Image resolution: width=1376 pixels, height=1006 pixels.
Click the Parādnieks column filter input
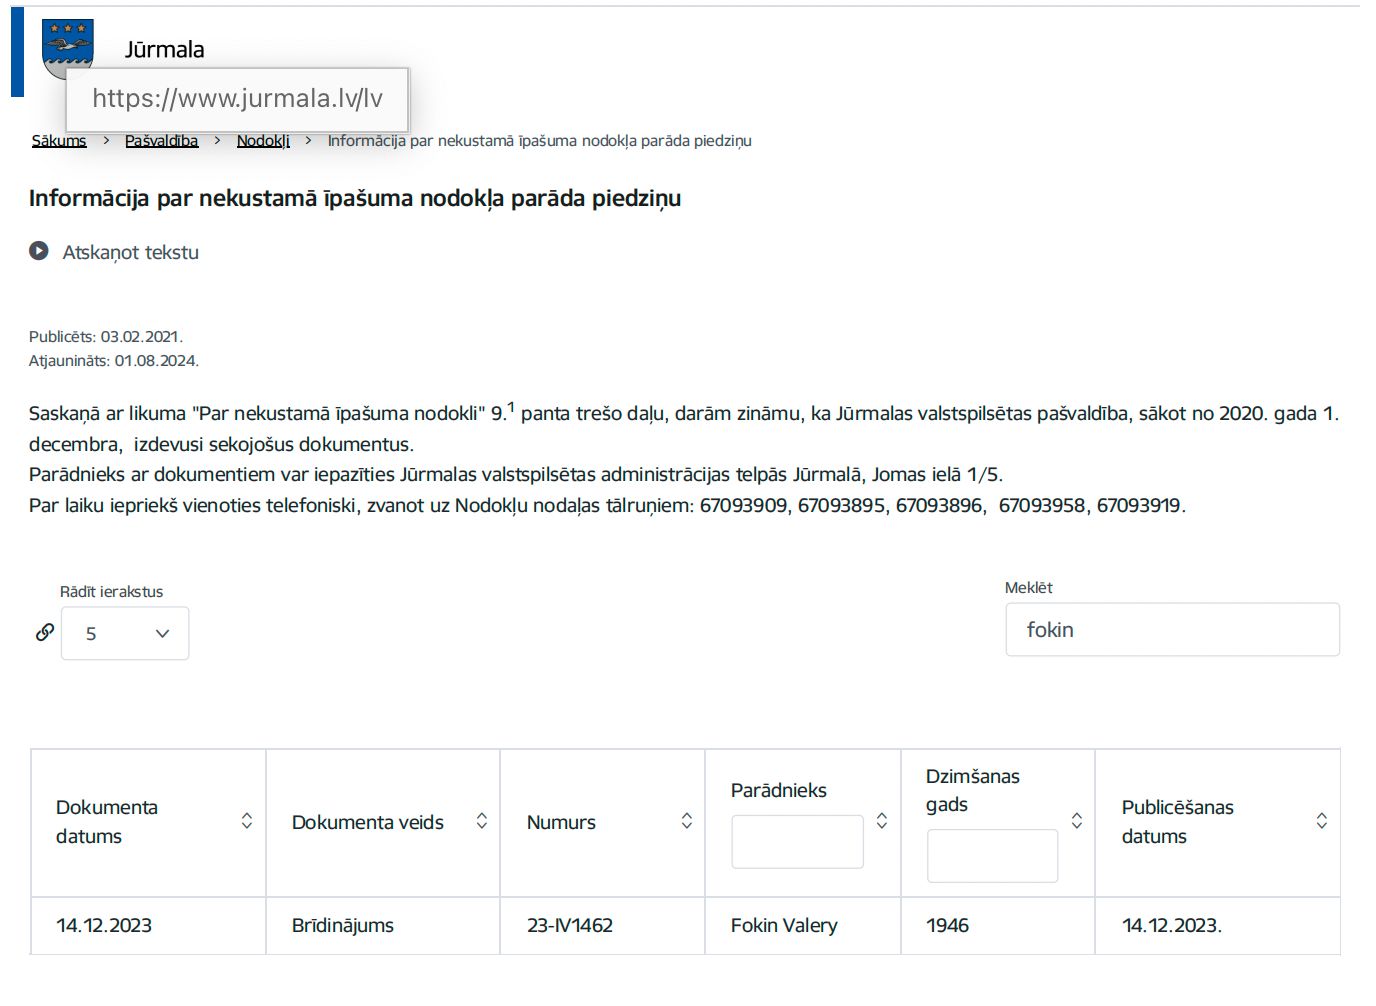(x=797, y=842)
